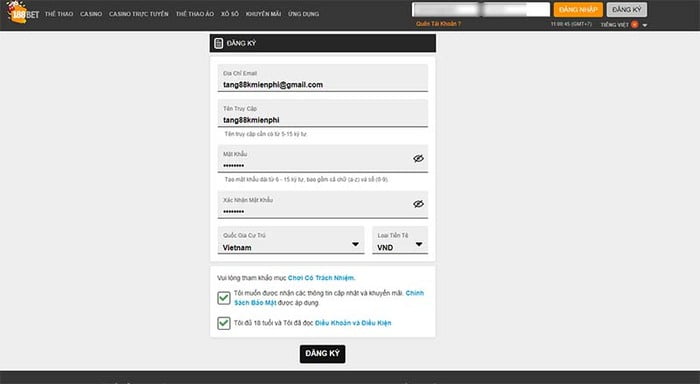The height and width of the screenshot is (384, 700).
Task: Expand the TIẾNG VIỆT language selector arrow
Action: (x=645, y=25)
